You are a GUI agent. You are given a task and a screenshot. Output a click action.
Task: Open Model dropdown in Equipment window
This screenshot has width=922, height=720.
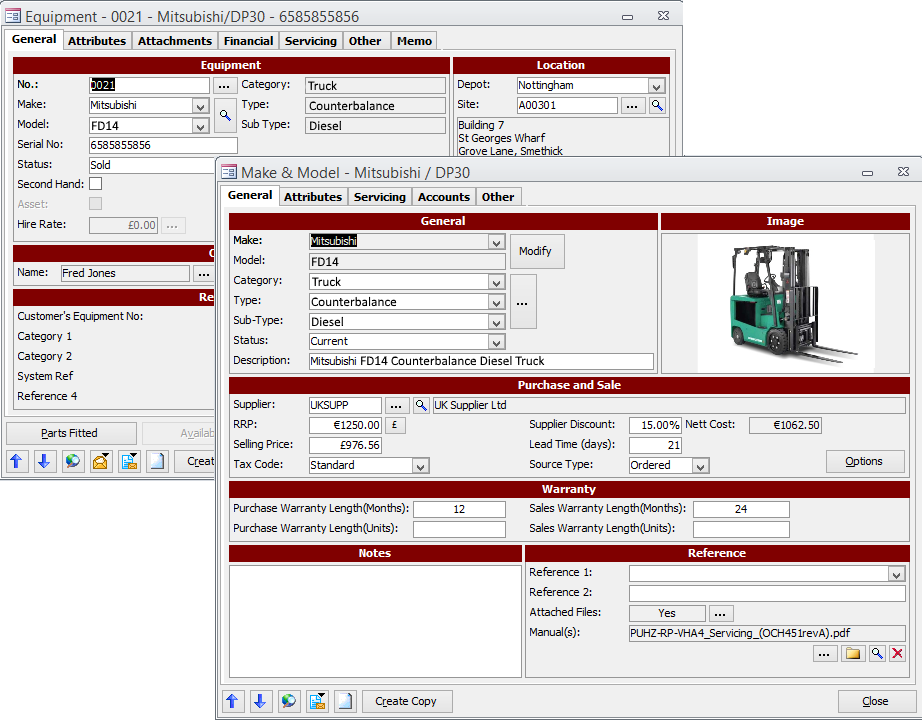(201, 126)
